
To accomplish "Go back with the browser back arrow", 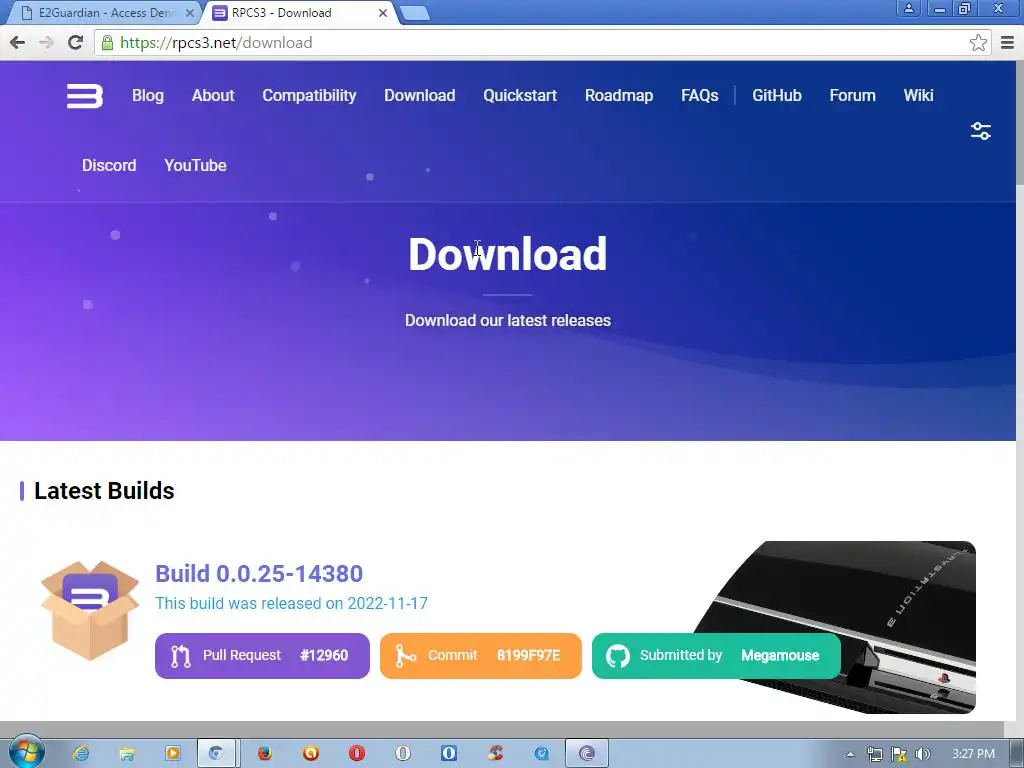I will 18,43.
